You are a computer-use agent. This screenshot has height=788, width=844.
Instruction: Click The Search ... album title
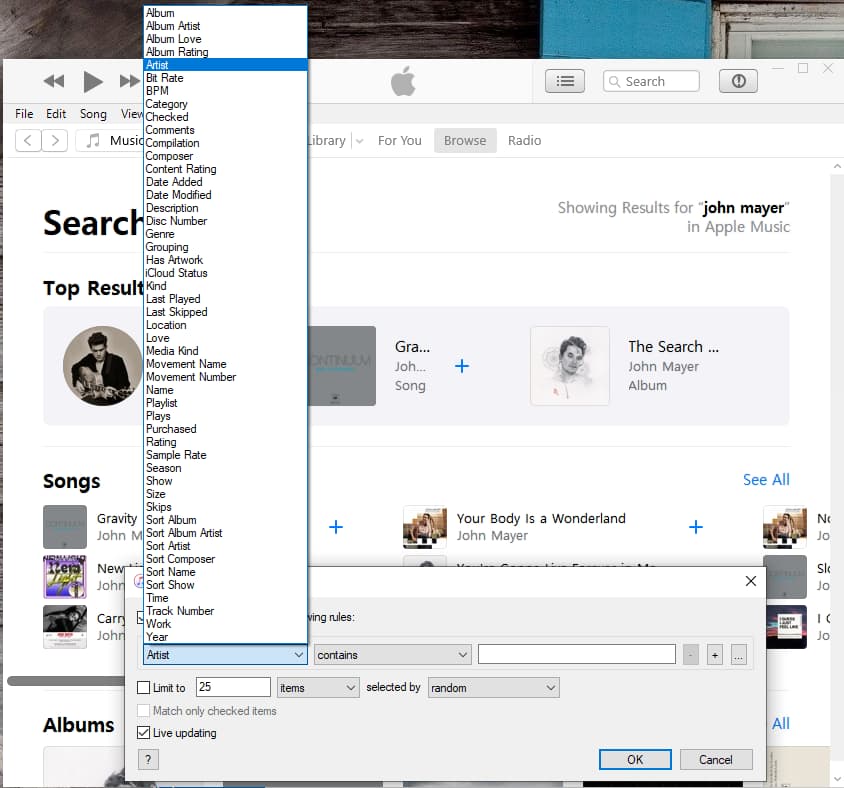[x=673, y=347]
